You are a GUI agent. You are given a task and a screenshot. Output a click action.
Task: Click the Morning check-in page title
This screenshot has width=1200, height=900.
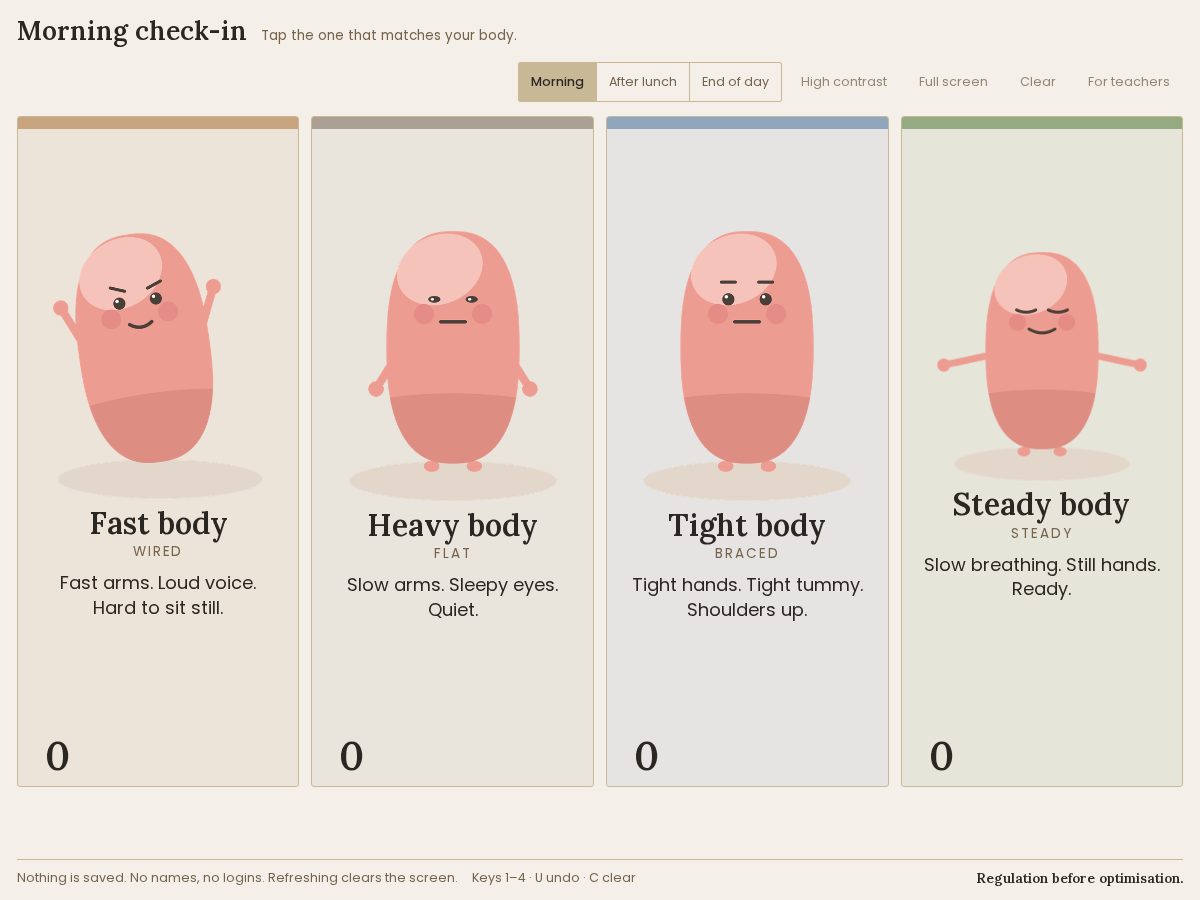point(132,31)
